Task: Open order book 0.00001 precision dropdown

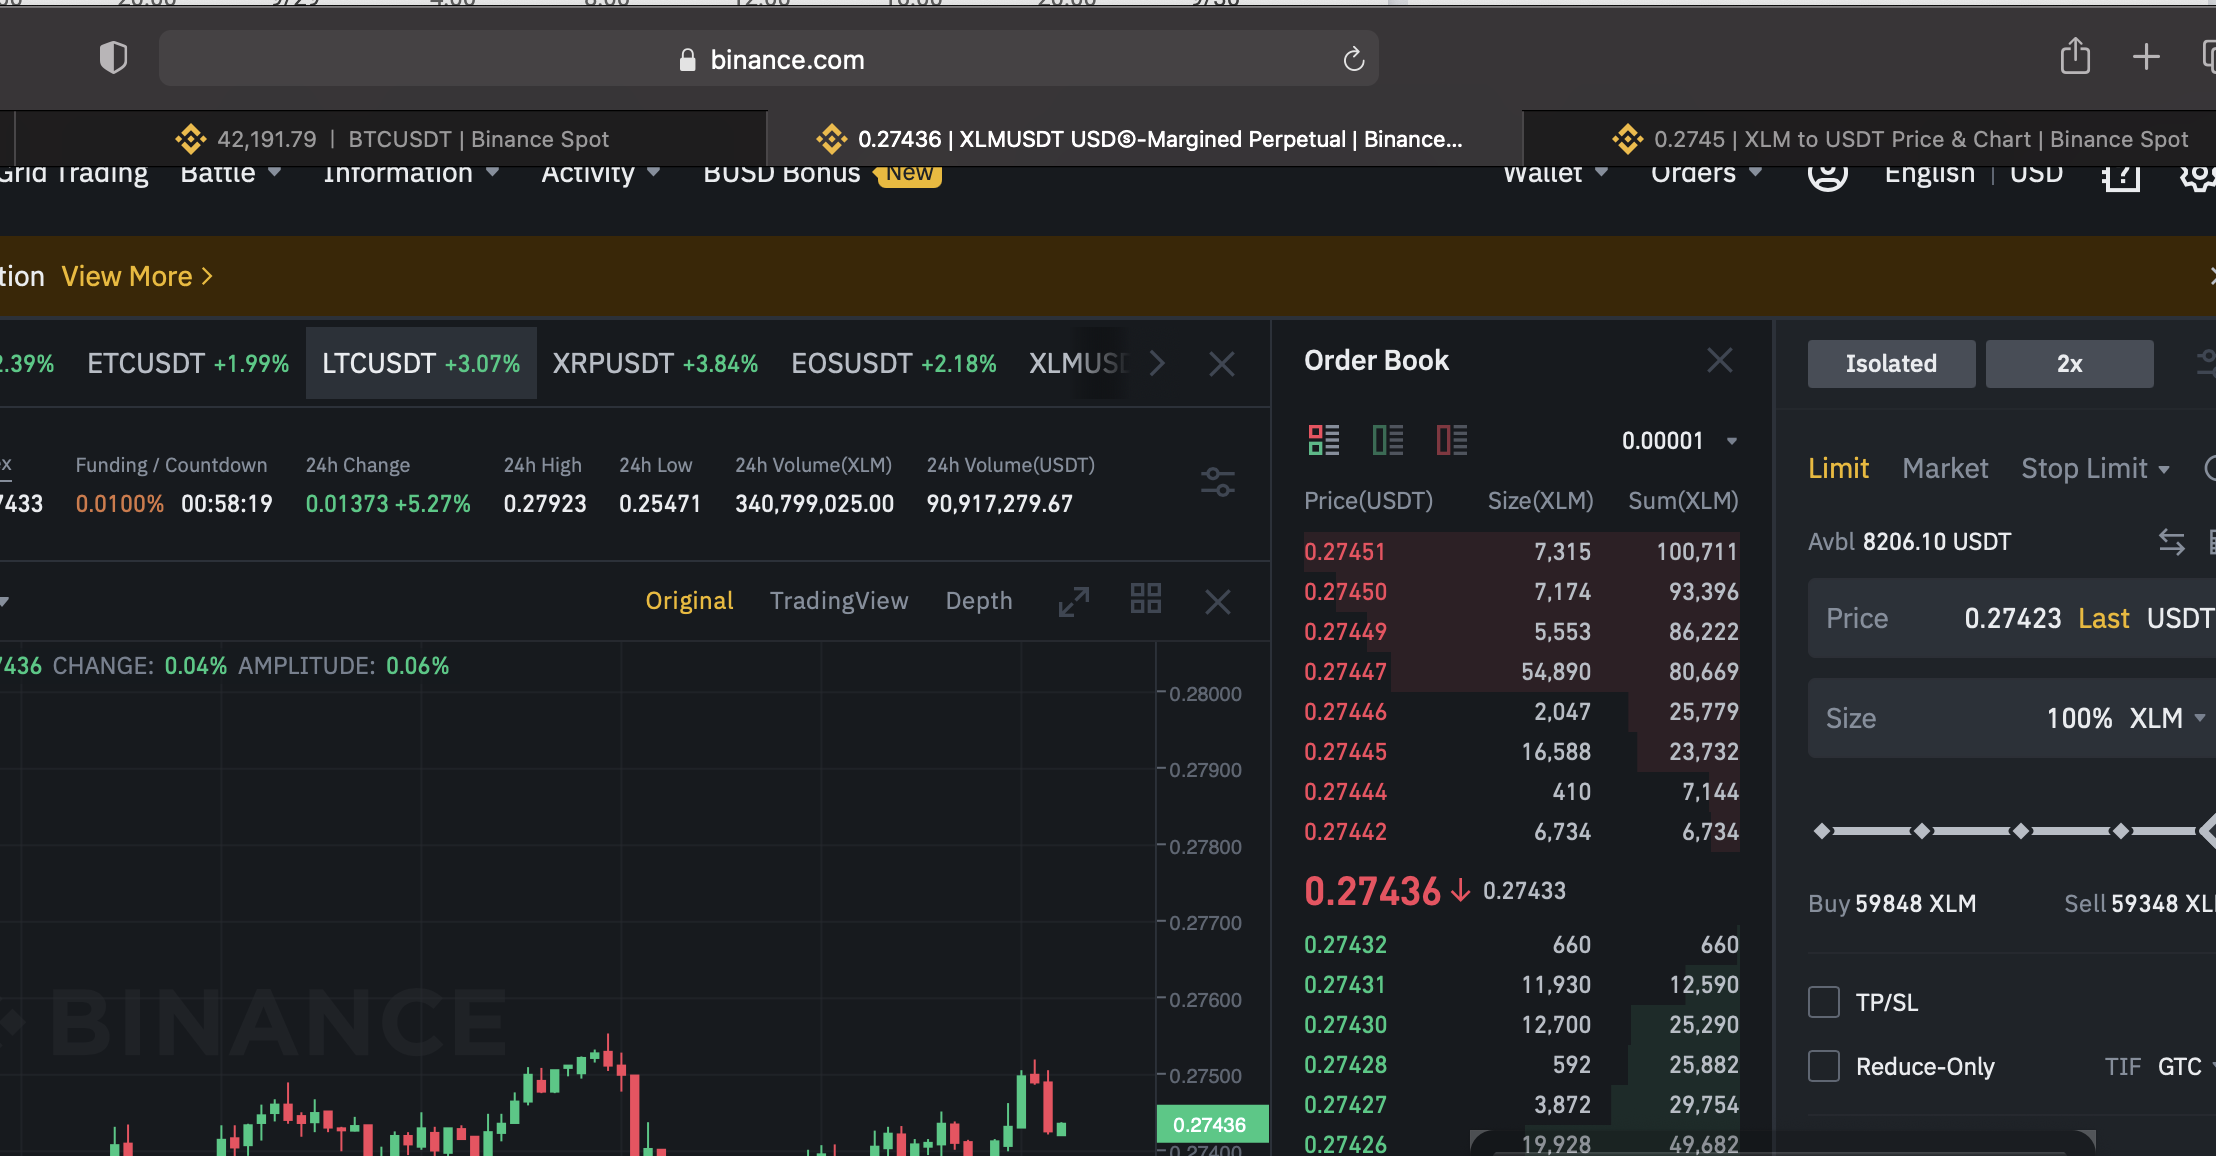Action: point(1679,441)
